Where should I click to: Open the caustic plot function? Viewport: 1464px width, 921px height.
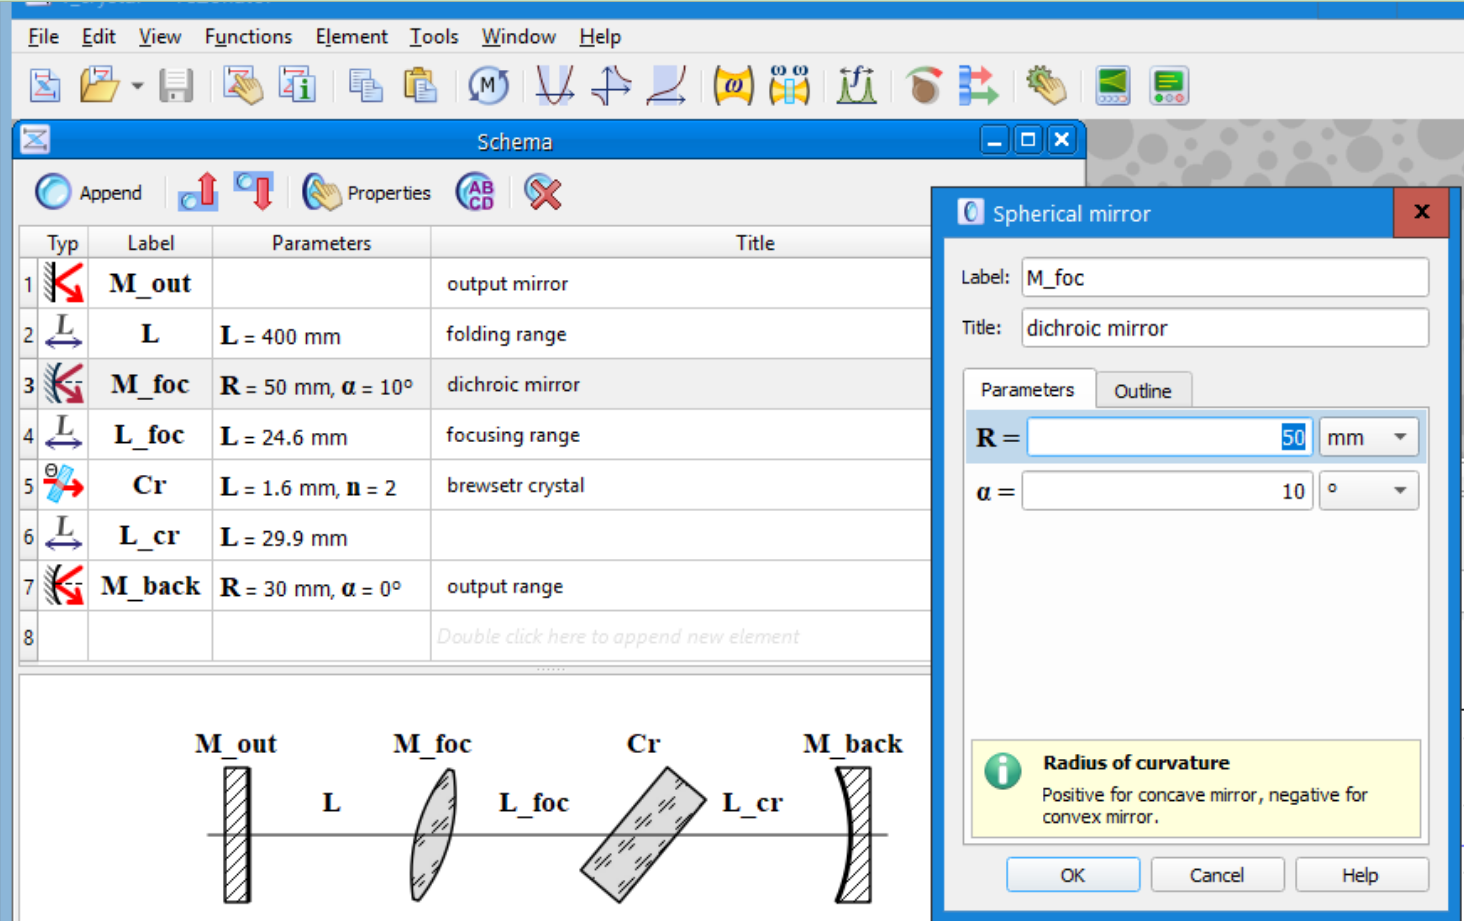(554, 85)
